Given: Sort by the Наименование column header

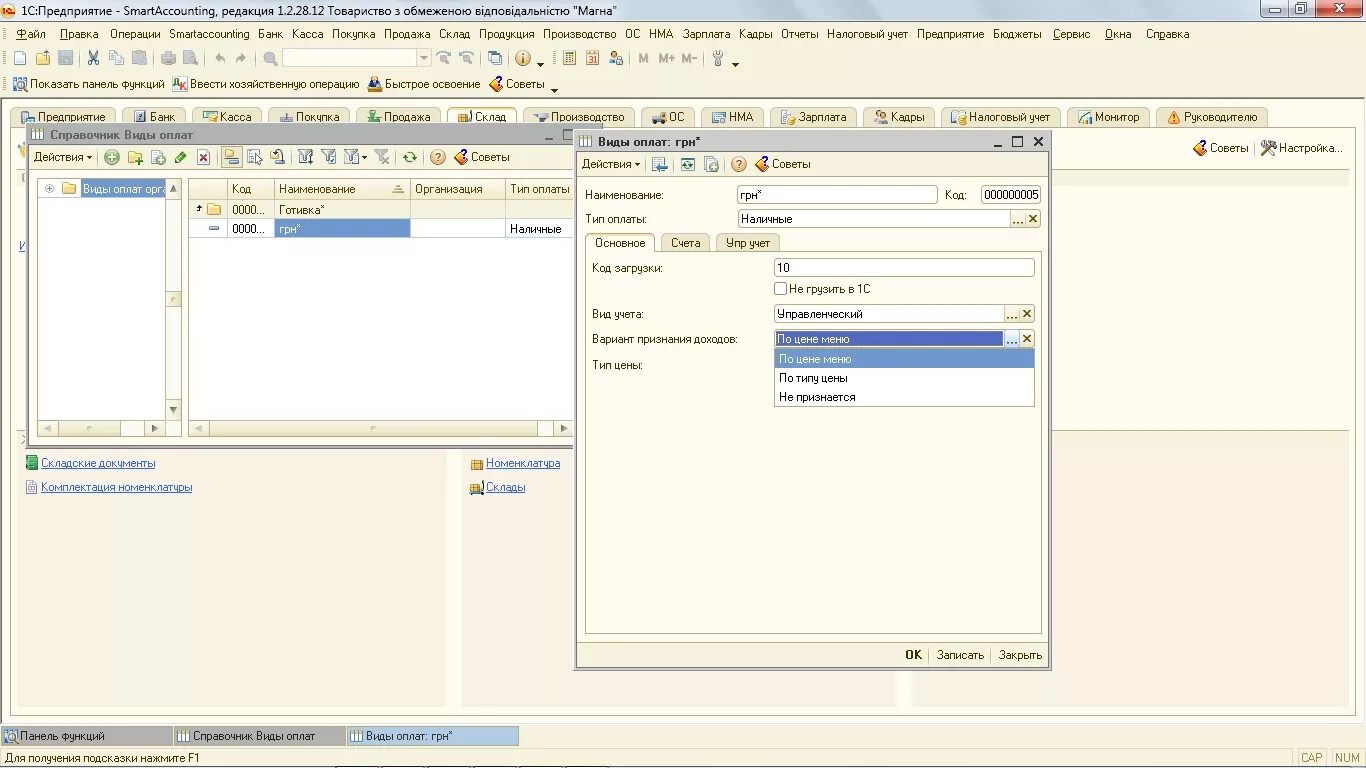Looking at the screenshot, I should coord(343,189).
